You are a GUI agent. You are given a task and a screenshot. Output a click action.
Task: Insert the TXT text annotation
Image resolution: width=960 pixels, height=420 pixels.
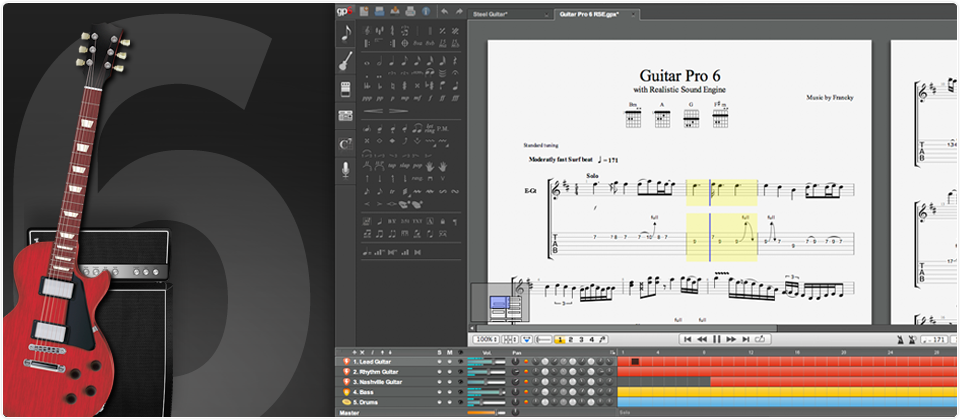tap(418, 222)
